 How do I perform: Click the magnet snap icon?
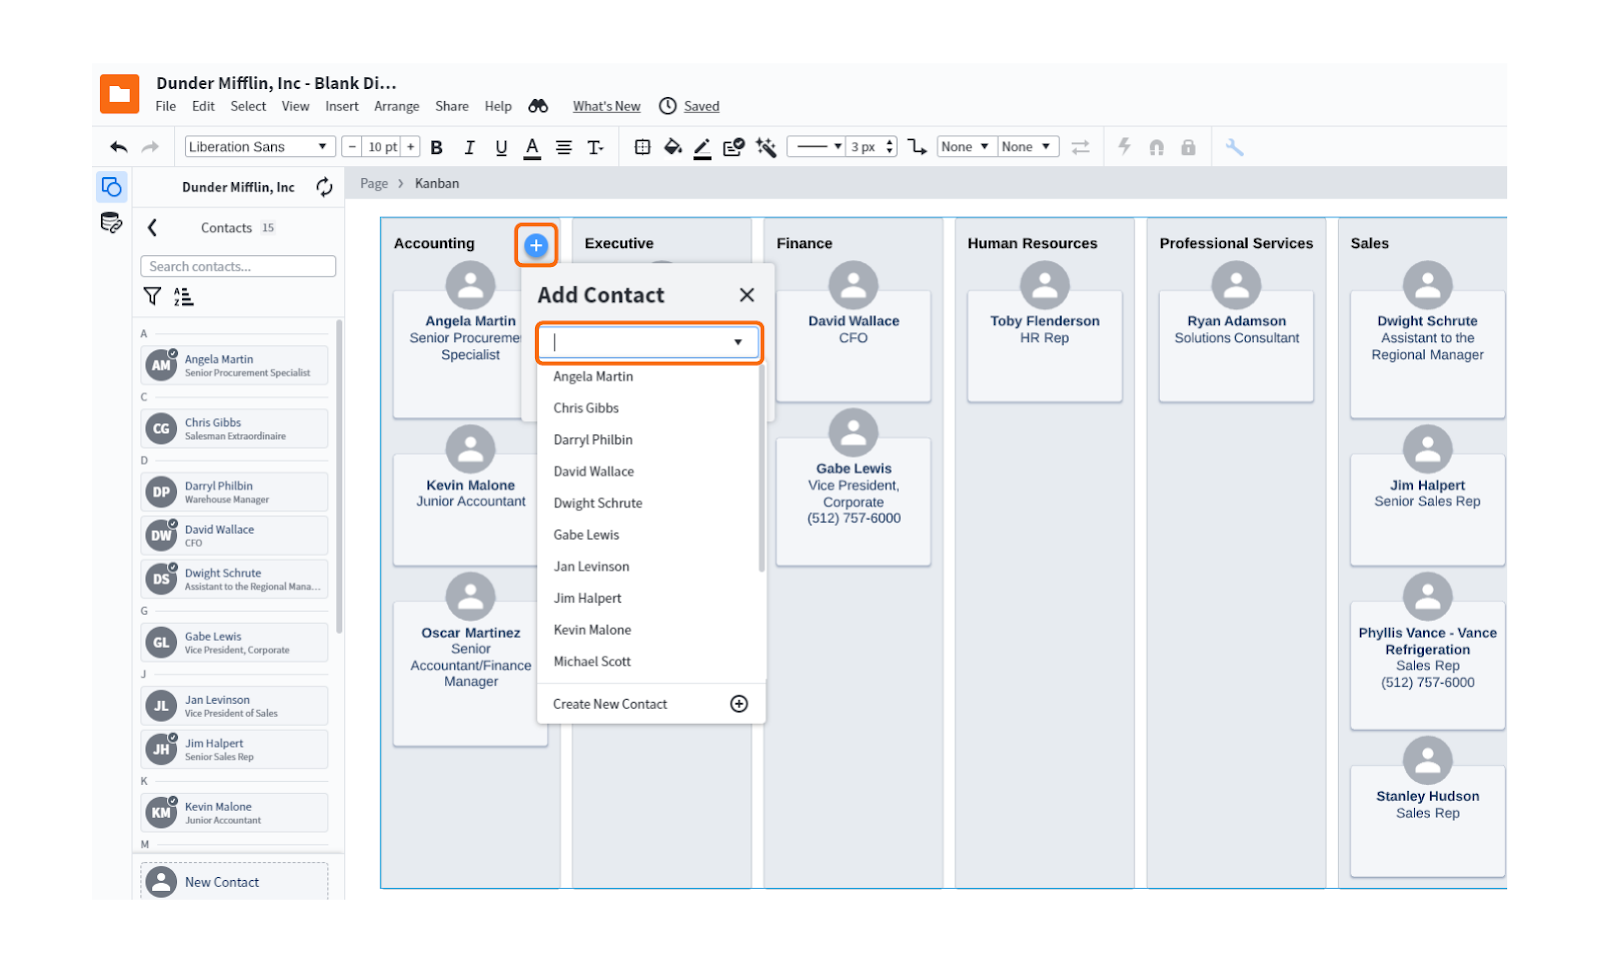[1157, 146]
